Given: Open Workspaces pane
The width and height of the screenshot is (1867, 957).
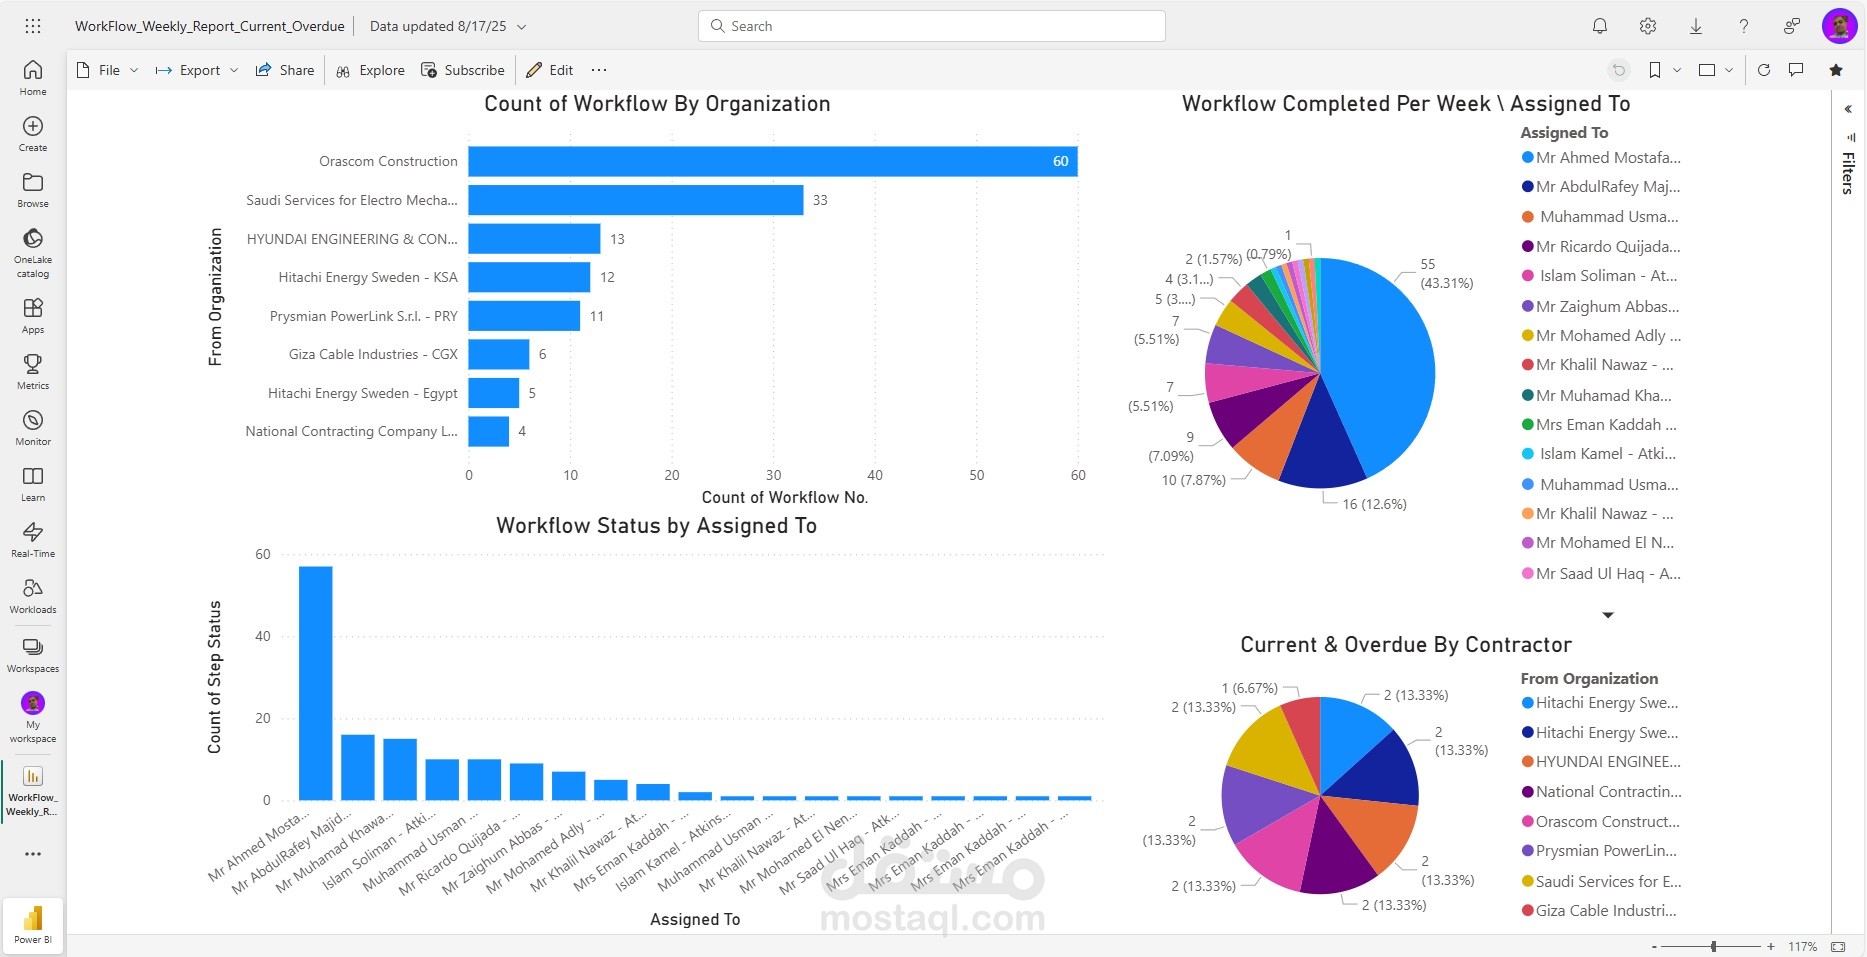Looking at the screenshot, I should [x=33, y=654].
